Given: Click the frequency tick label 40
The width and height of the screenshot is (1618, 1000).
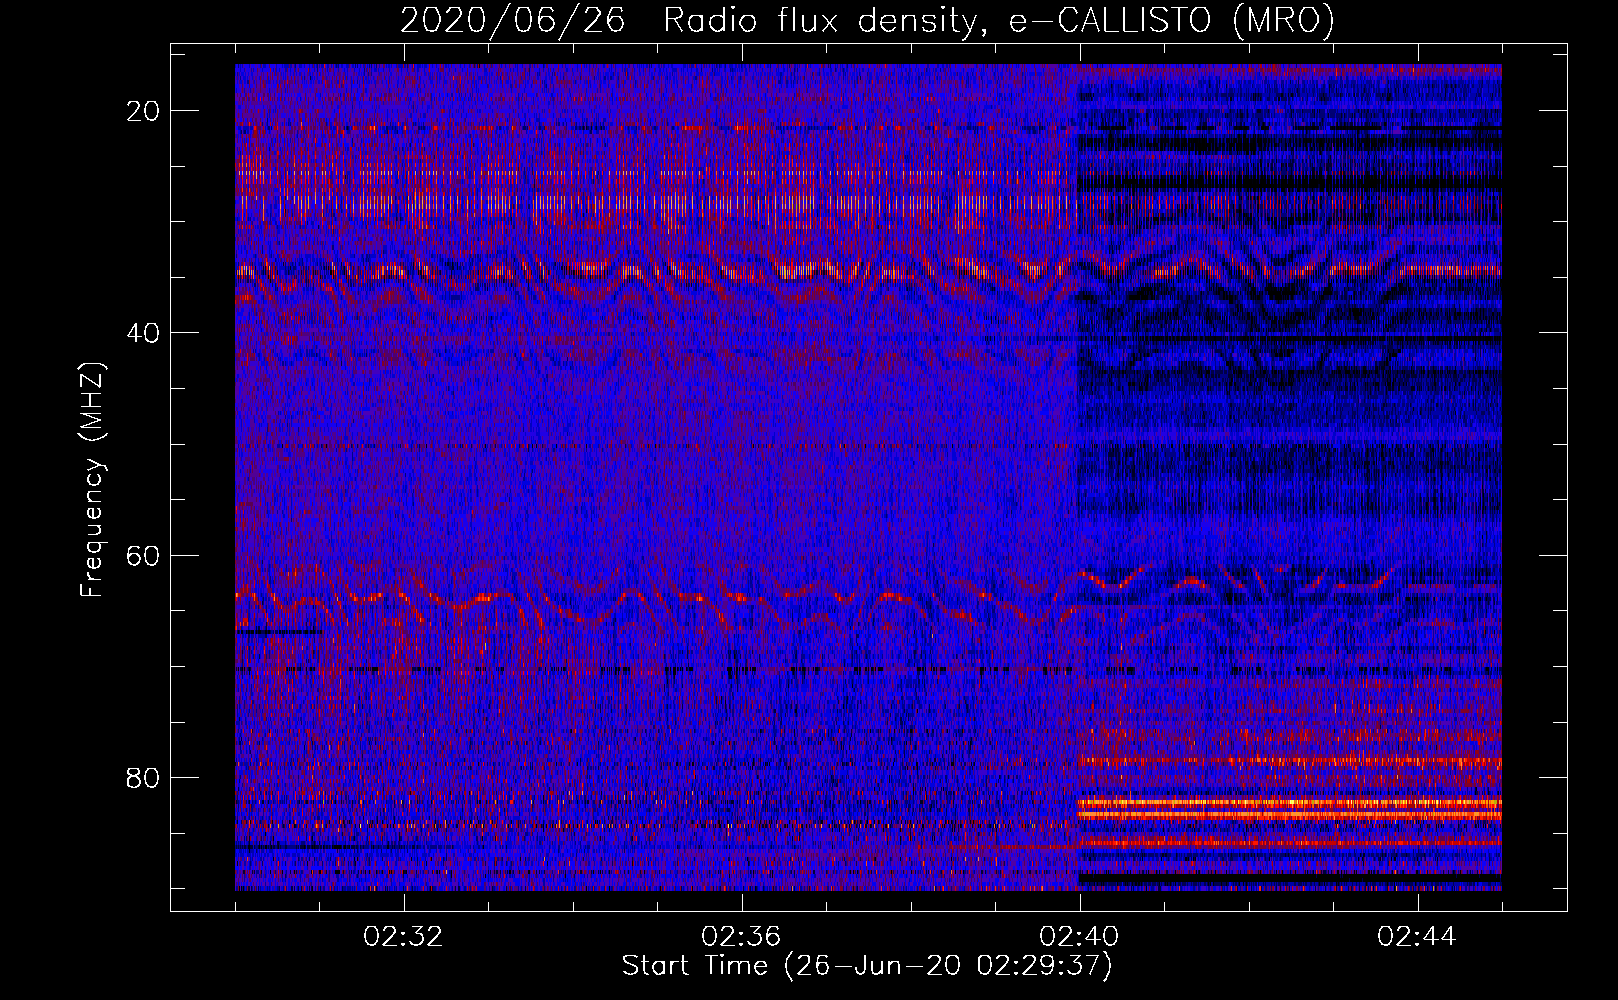Looking at the screenshot, I should (x=143, y=333).
